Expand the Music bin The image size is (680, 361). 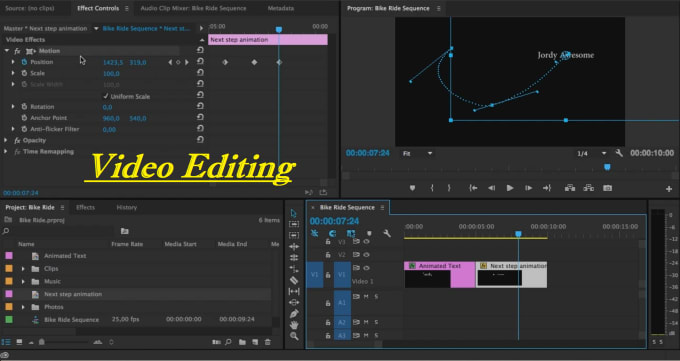pyautogui.click(x=23, y=282)
